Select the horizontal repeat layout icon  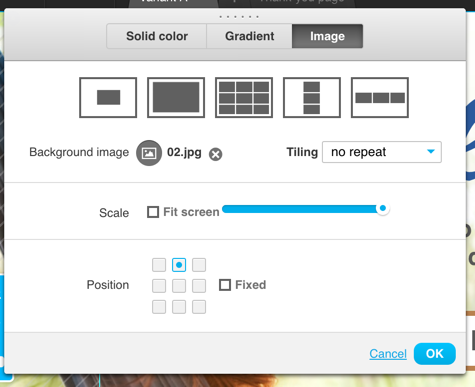(x=380, y=98)
